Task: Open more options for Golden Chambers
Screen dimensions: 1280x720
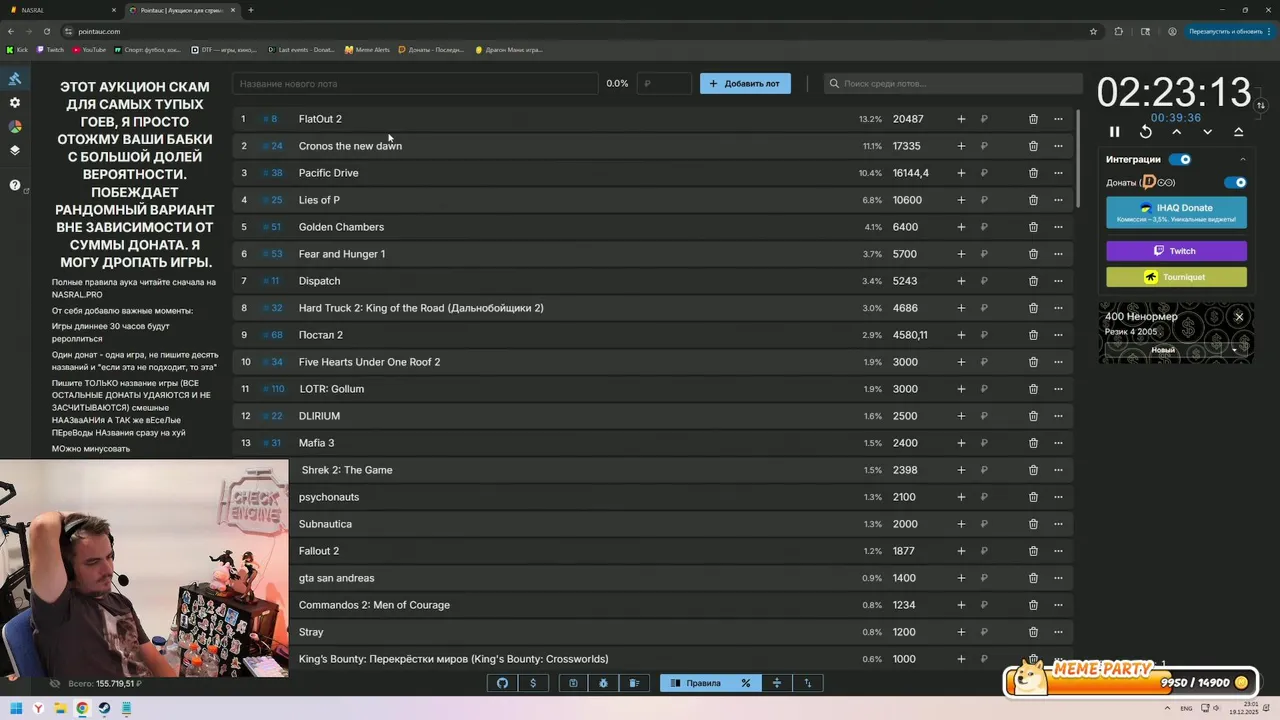Action: click(x=1058, y=227)
